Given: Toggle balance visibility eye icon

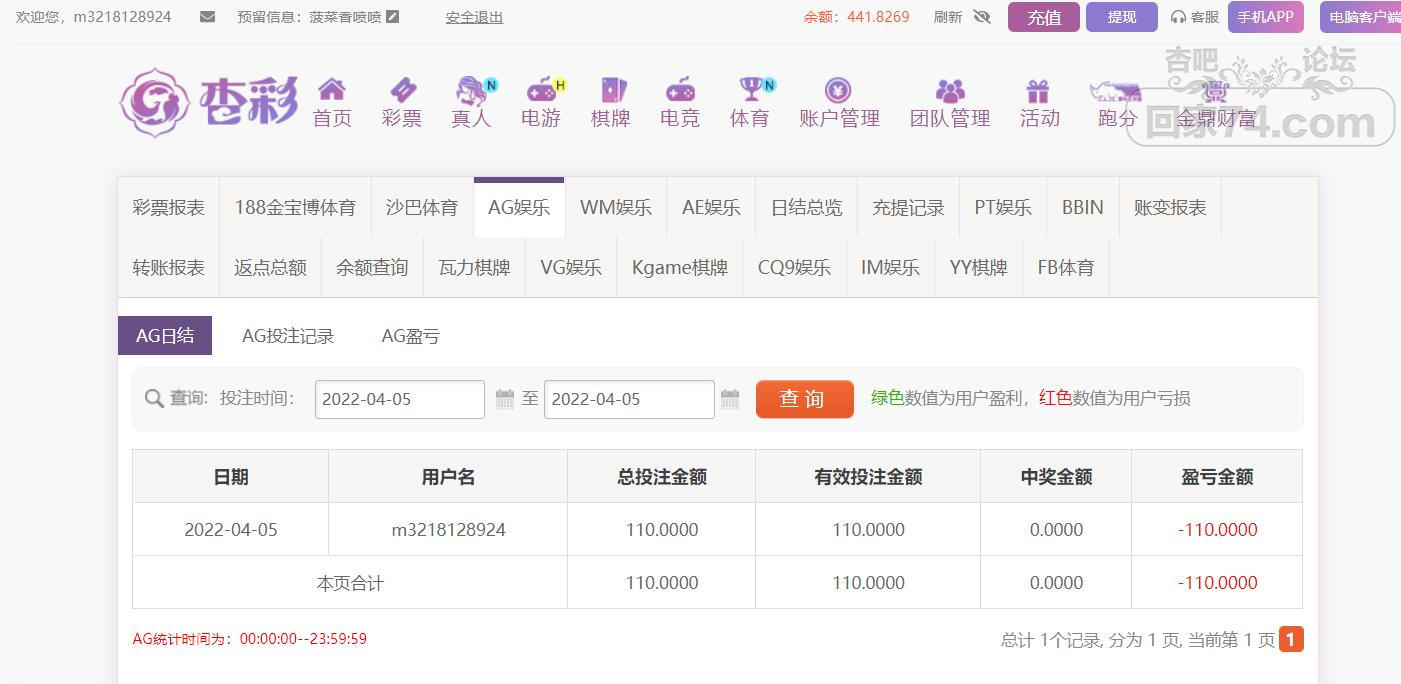Looking at the screenshot, I should (981, 17).
